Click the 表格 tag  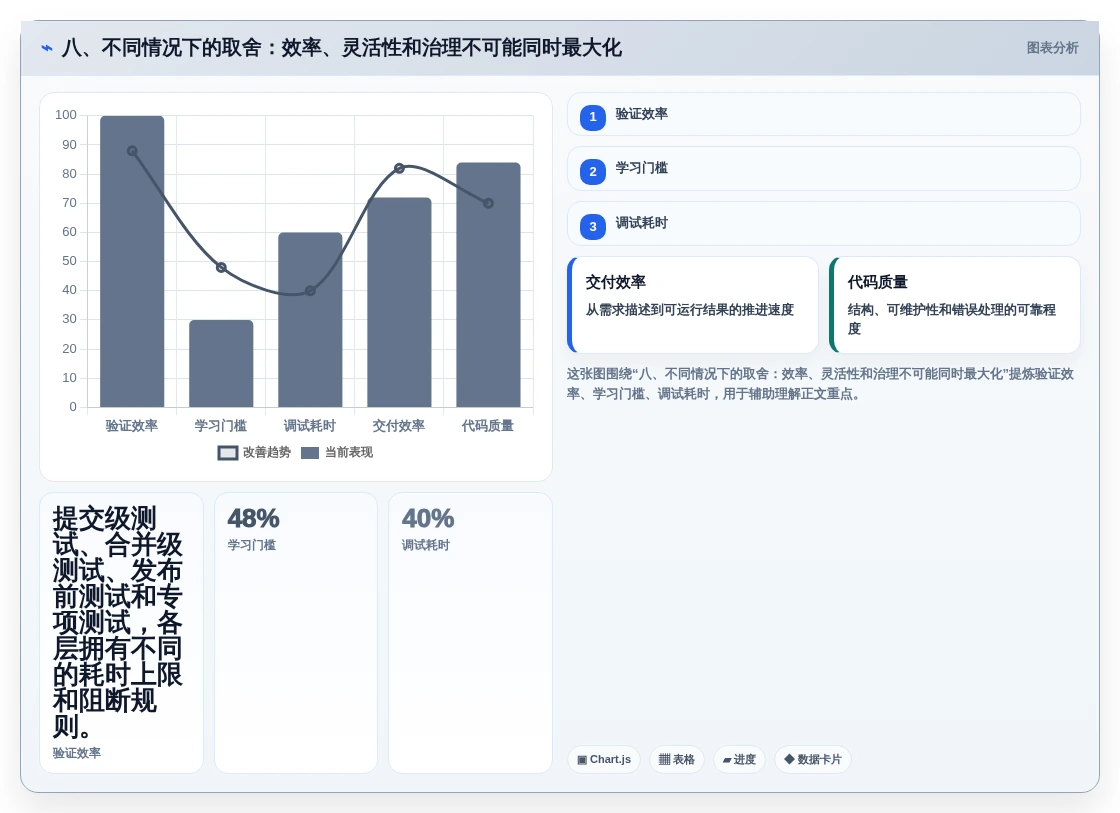point(676,759)
